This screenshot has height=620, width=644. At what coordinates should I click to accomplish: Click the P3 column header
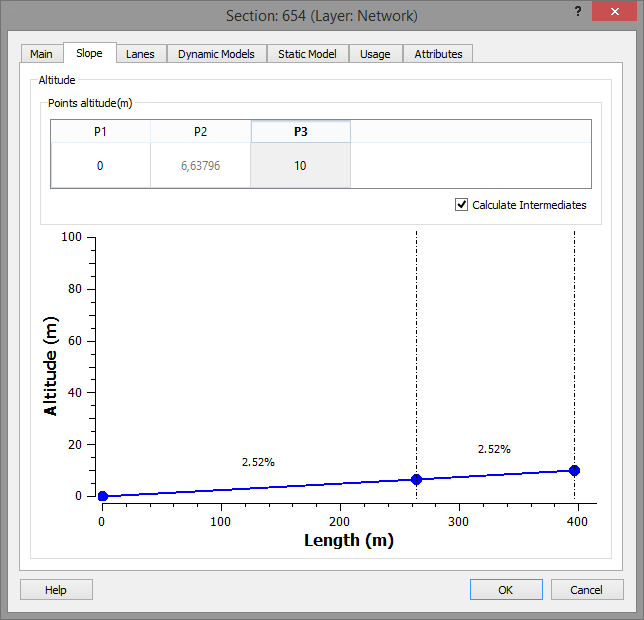300,132
